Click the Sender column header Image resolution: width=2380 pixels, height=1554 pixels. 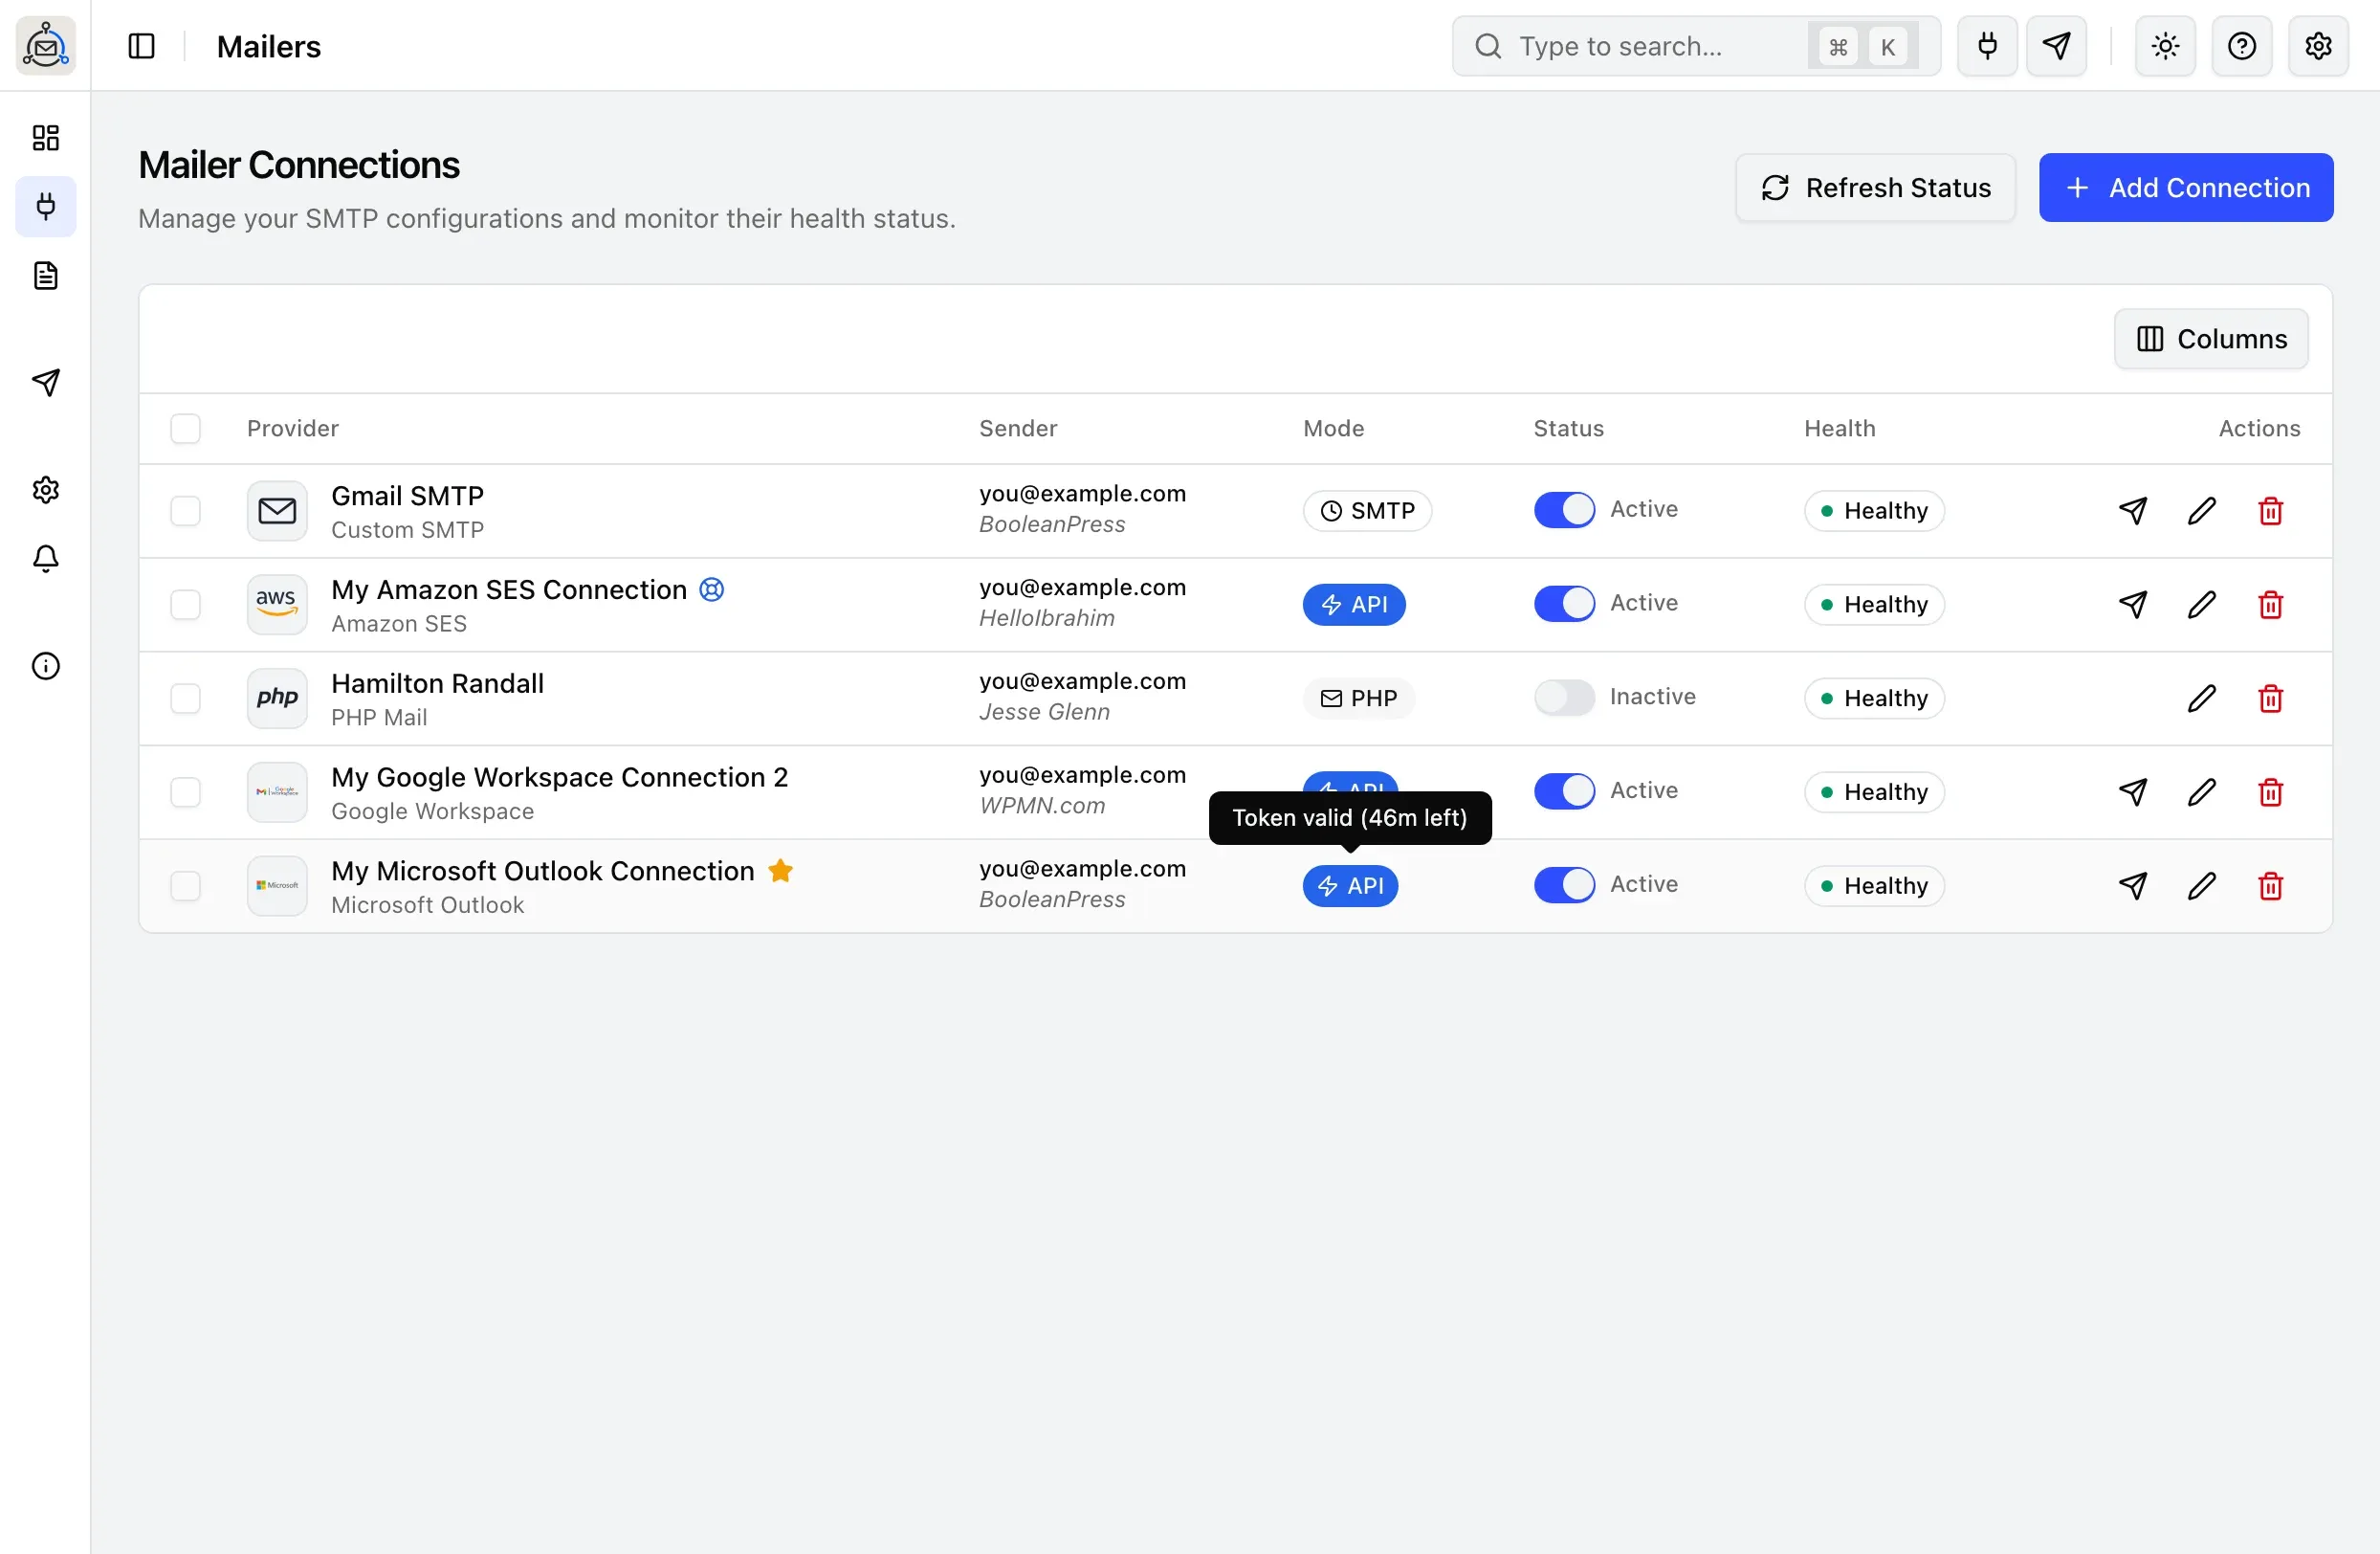coord(1018,429)
